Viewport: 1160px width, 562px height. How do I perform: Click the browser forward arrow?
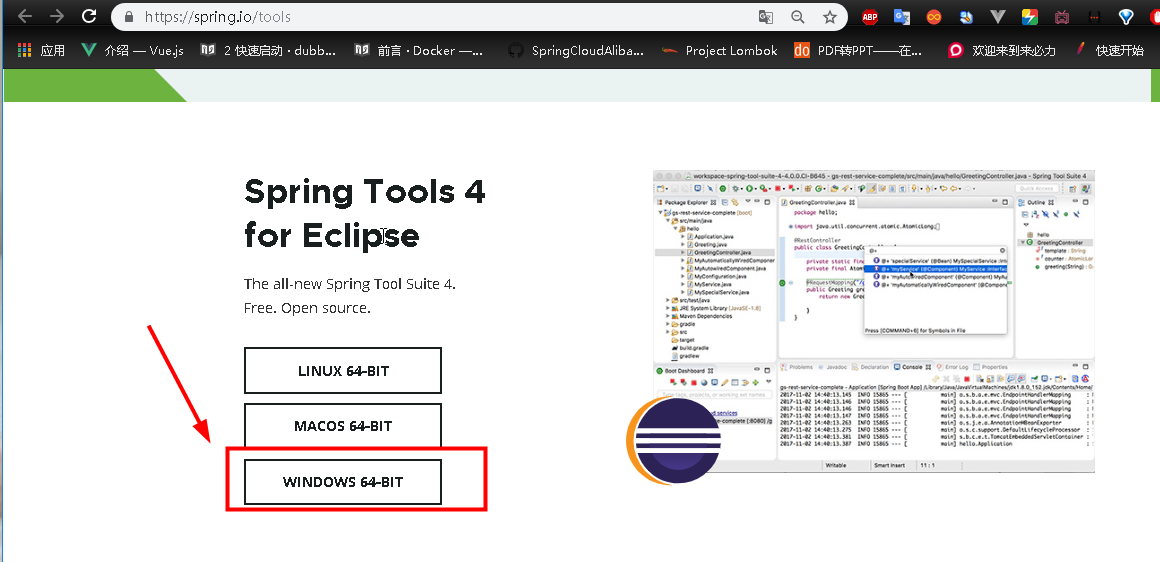(57, 16)
